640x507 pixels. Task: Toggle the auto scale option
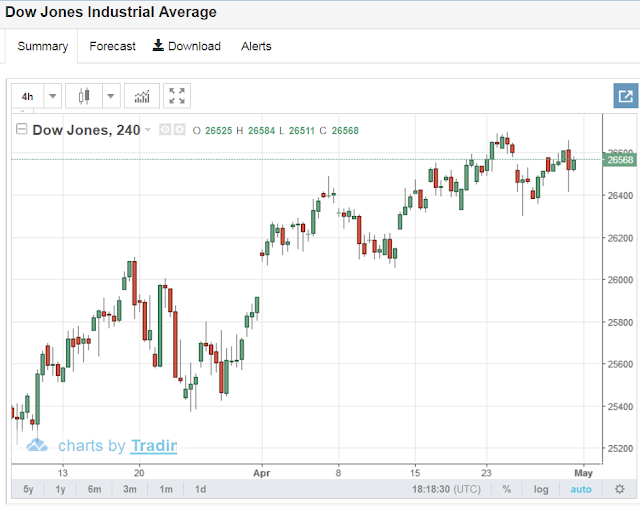pos(581,489)
